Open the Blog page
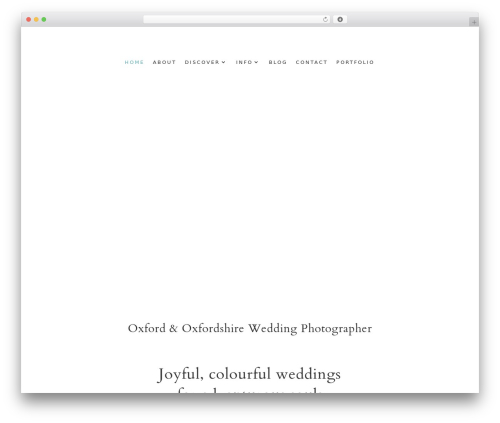 (x=278, y=62)
